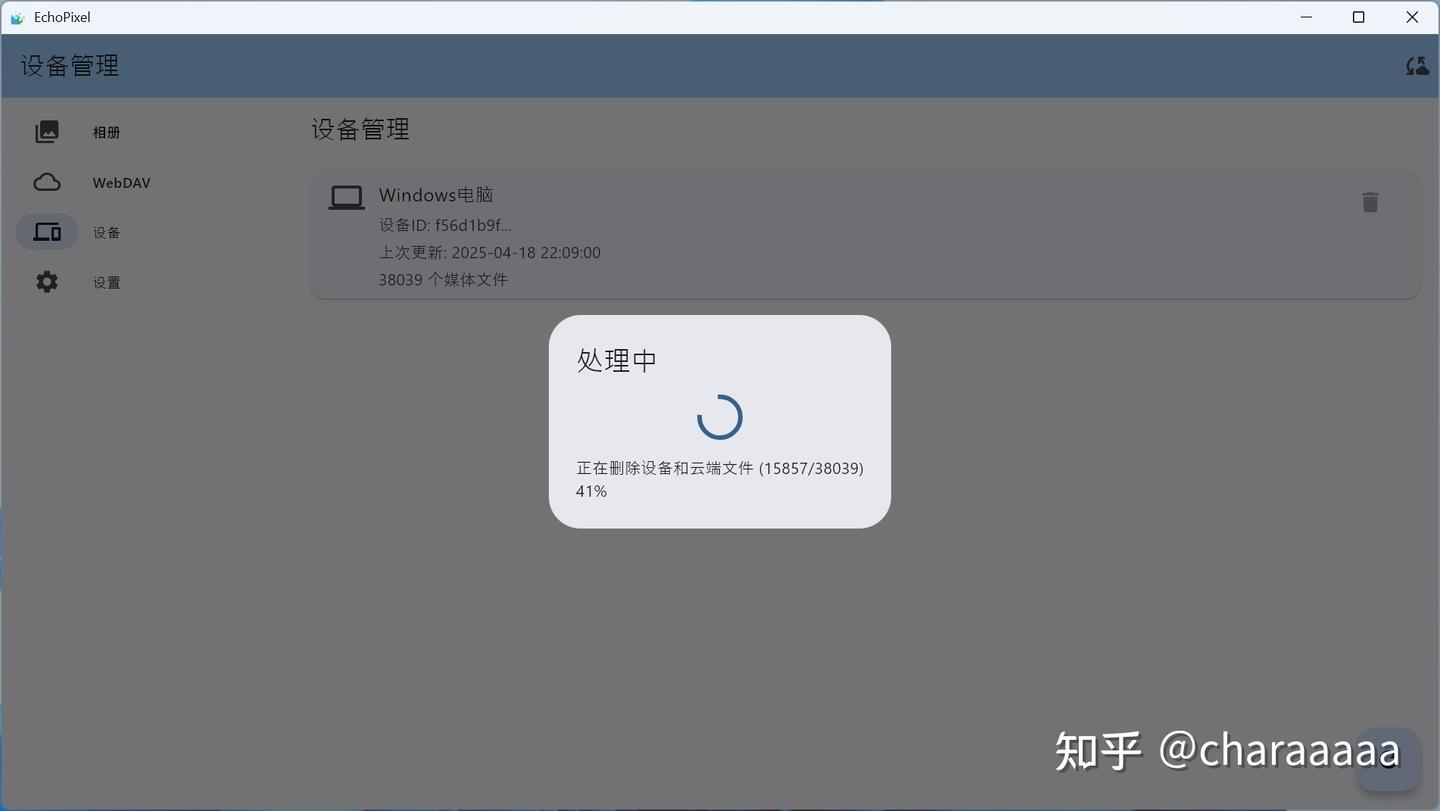
Task: Click the 设备管理 page heading
Action: 360,129
